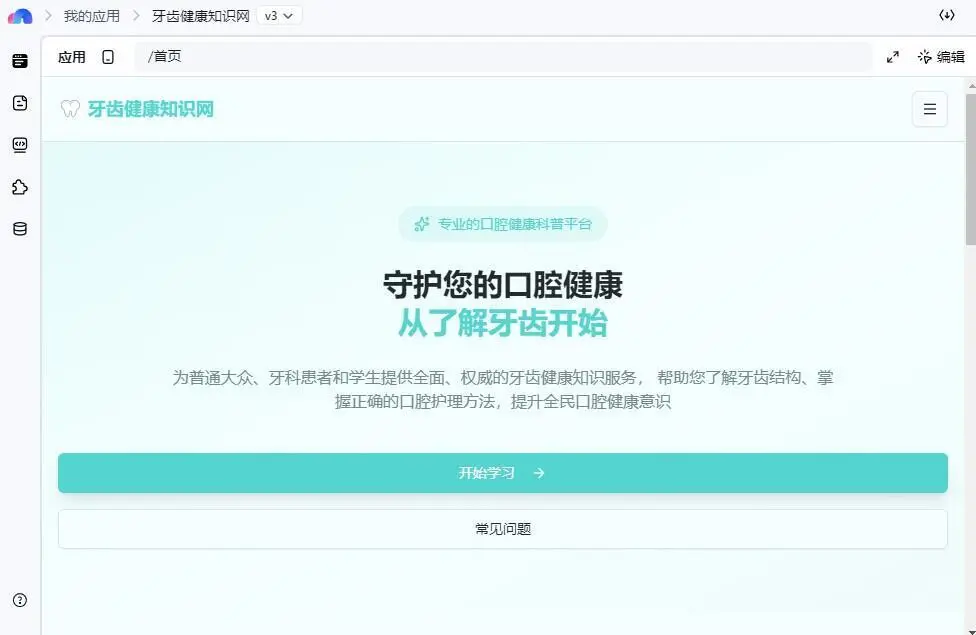
Task: Click the expand fullscreen icon near 编辑
Action: [x=892, y=57]
